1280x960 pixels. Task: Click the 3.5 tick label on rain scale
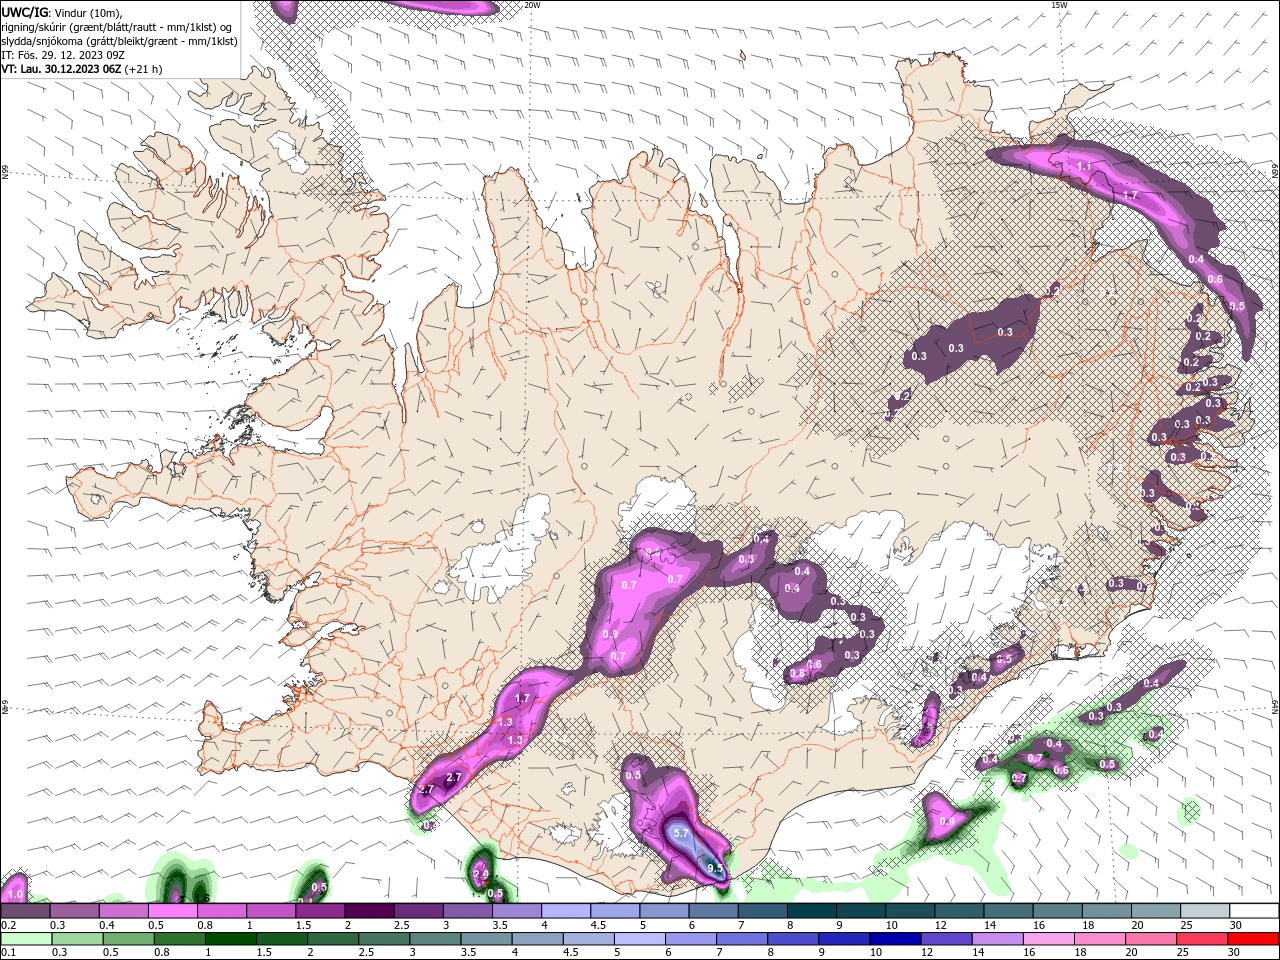(x=468, y=953)
